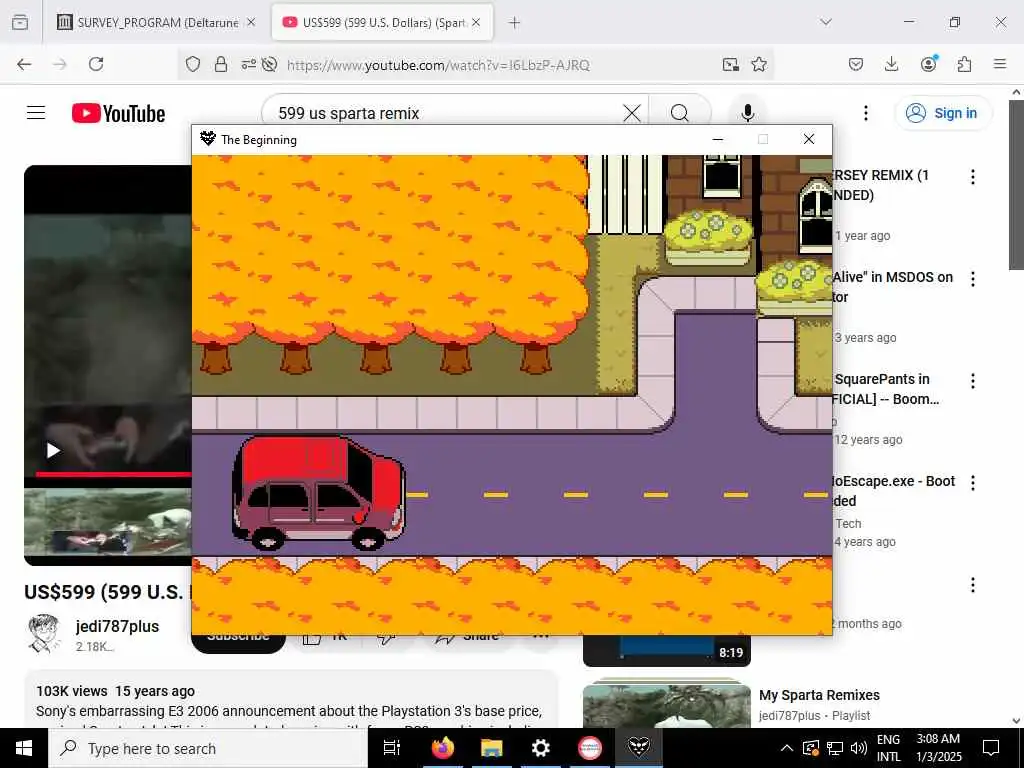Open Firefox View icon in tab bar
The width and height of the screenshot is (1024, 768).
20,22
